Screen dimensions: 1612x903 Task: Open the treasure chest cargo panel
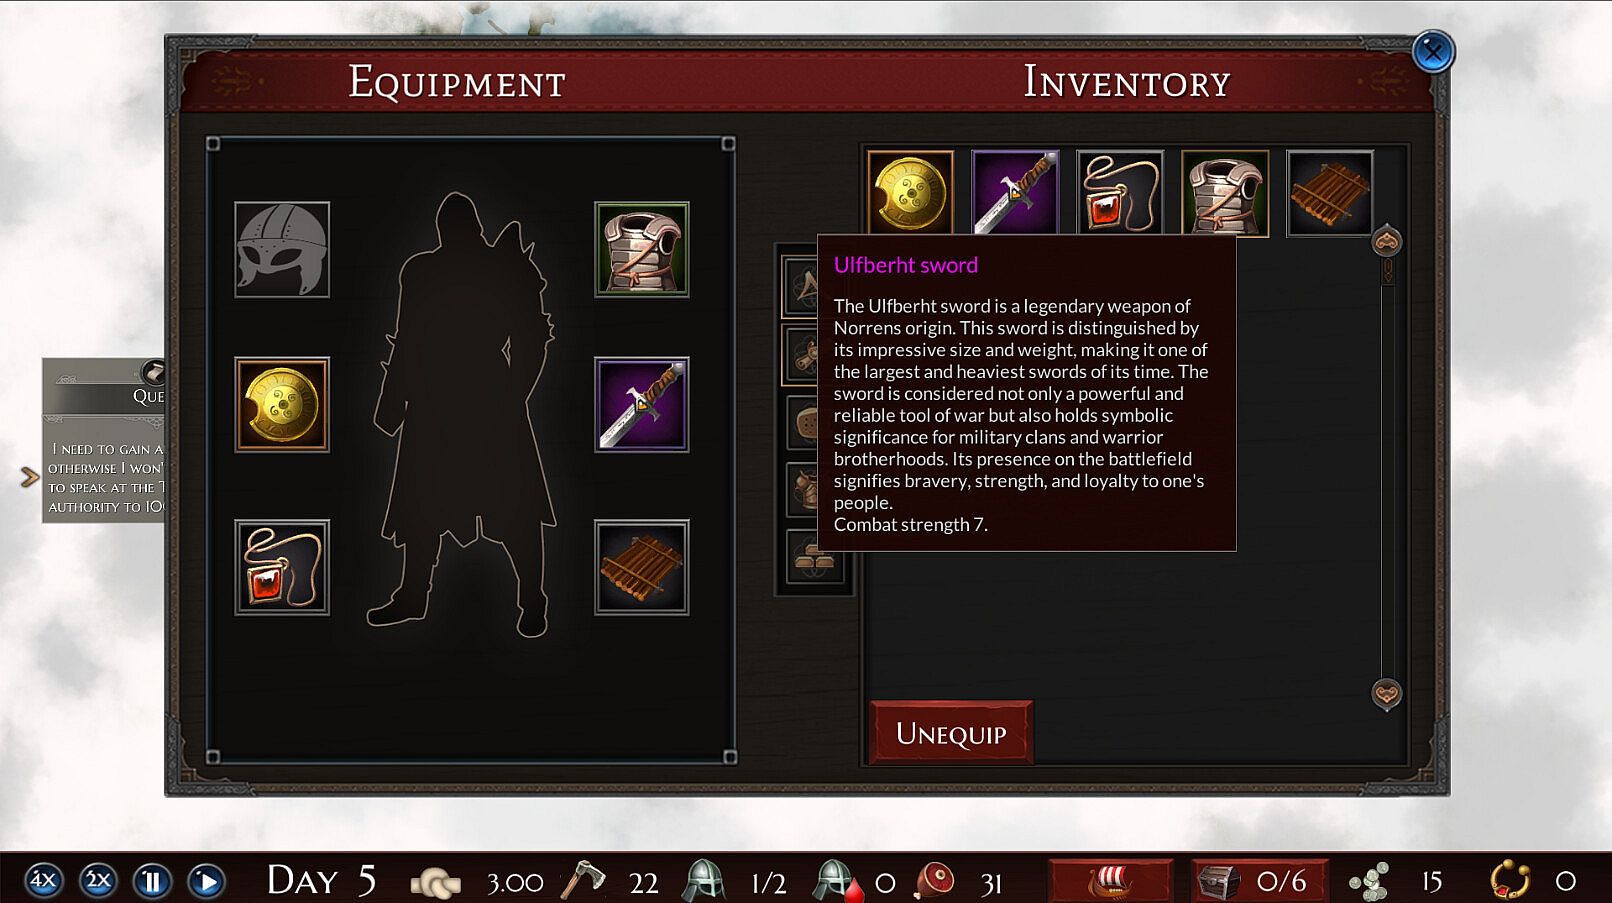[x=1260, y=881]
